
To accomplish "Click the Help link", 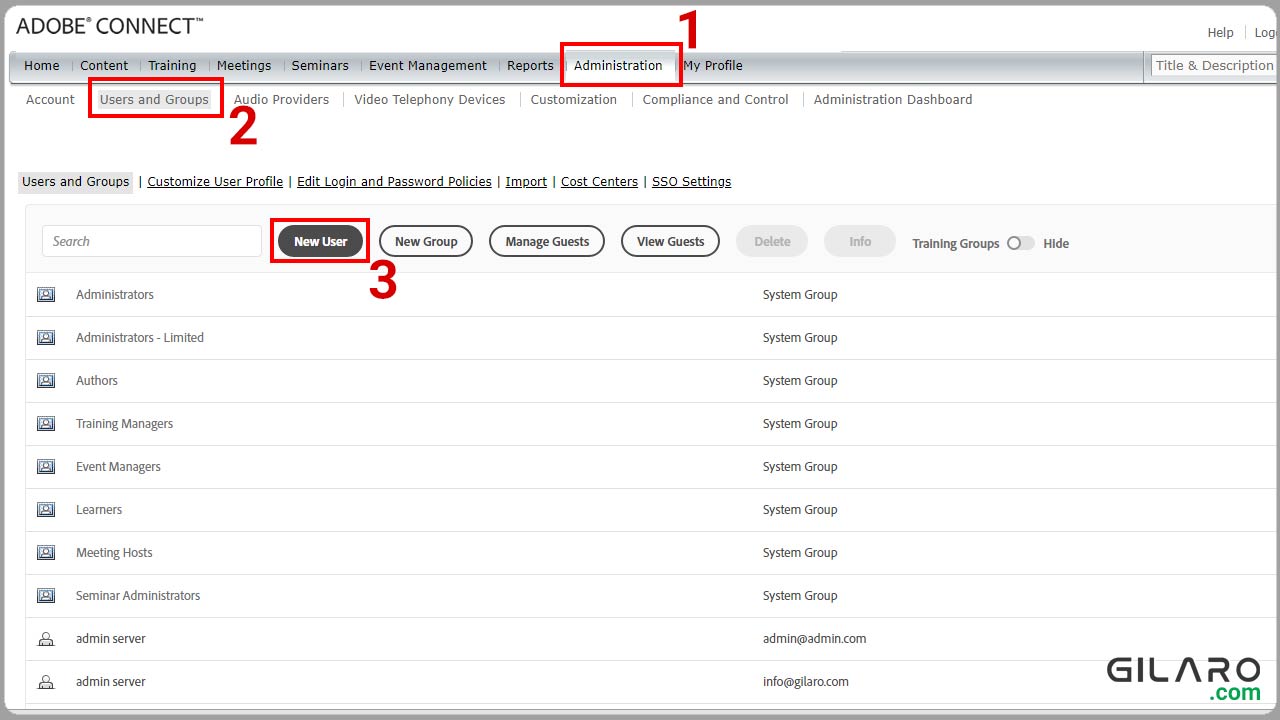I will point(1220,33).
